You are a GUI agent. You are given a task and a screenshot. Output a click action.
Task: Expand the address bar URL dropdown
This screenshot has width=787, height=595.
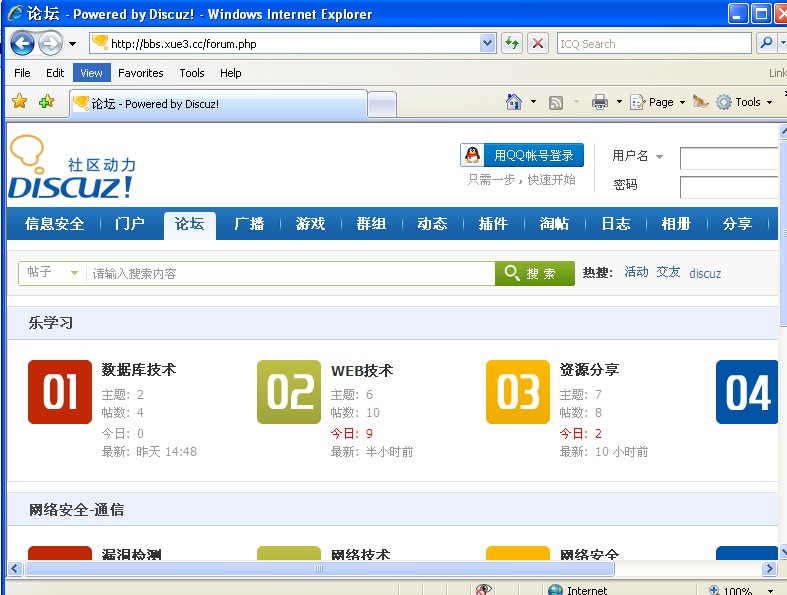pos(488,43)
